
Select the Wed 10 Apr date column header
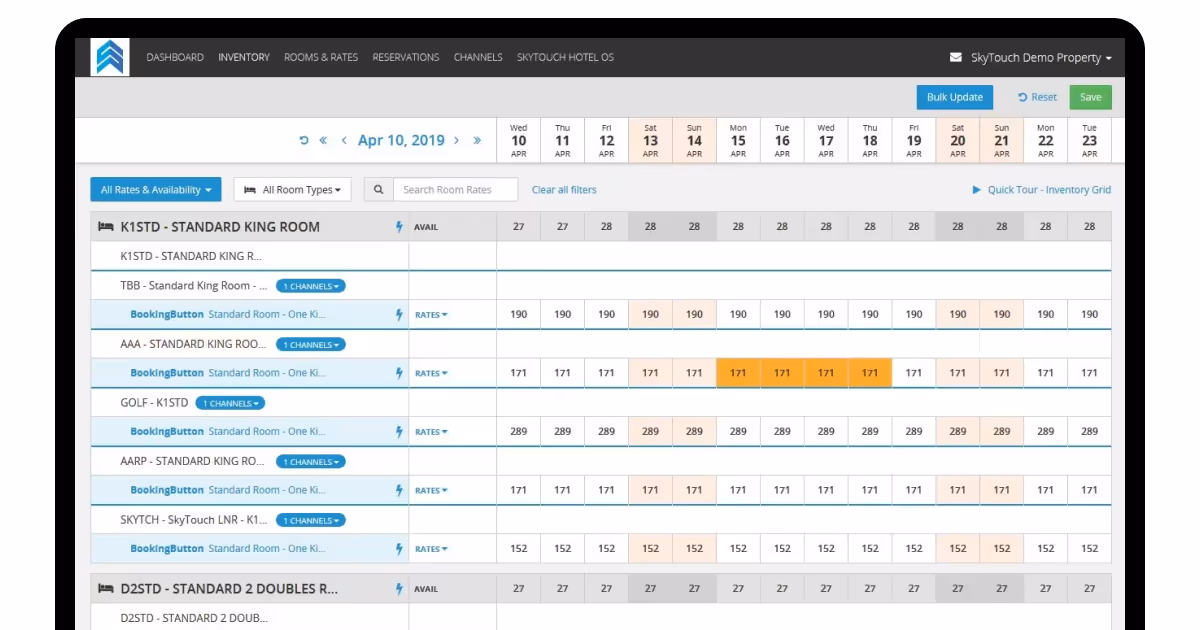click(x=519, y=141)
